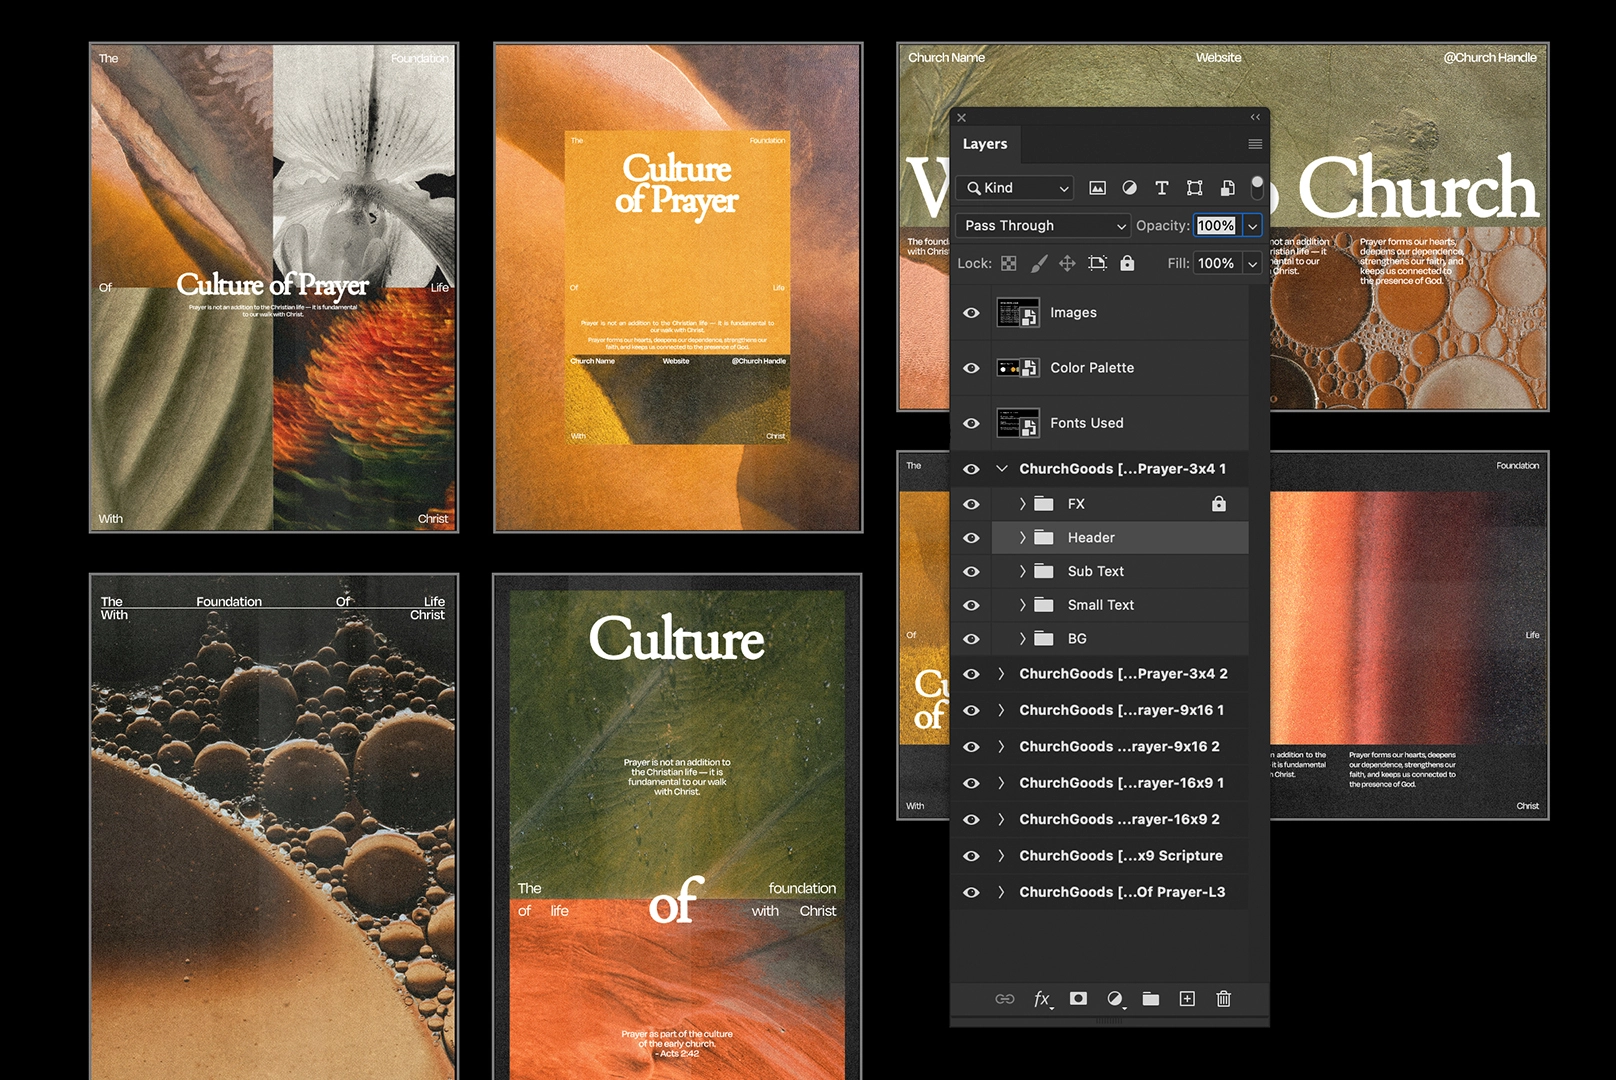
Task: Open the Layers panel menu
Action: click(x=1255, y=144)
